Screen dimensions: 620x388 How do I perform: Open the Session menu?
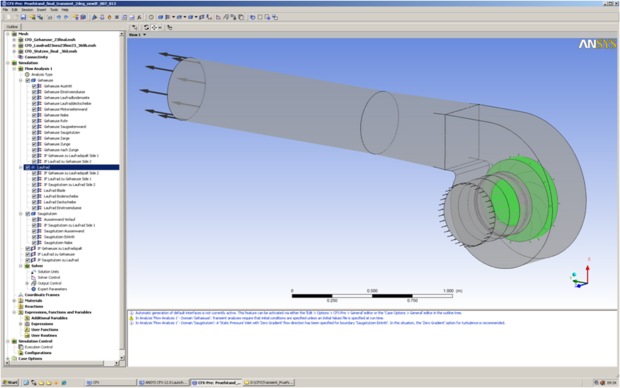coord(27,9)
